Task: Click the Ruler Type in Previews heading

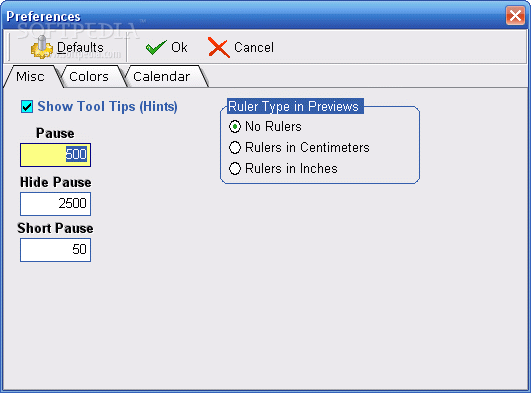Action: (x=295, y=106)
